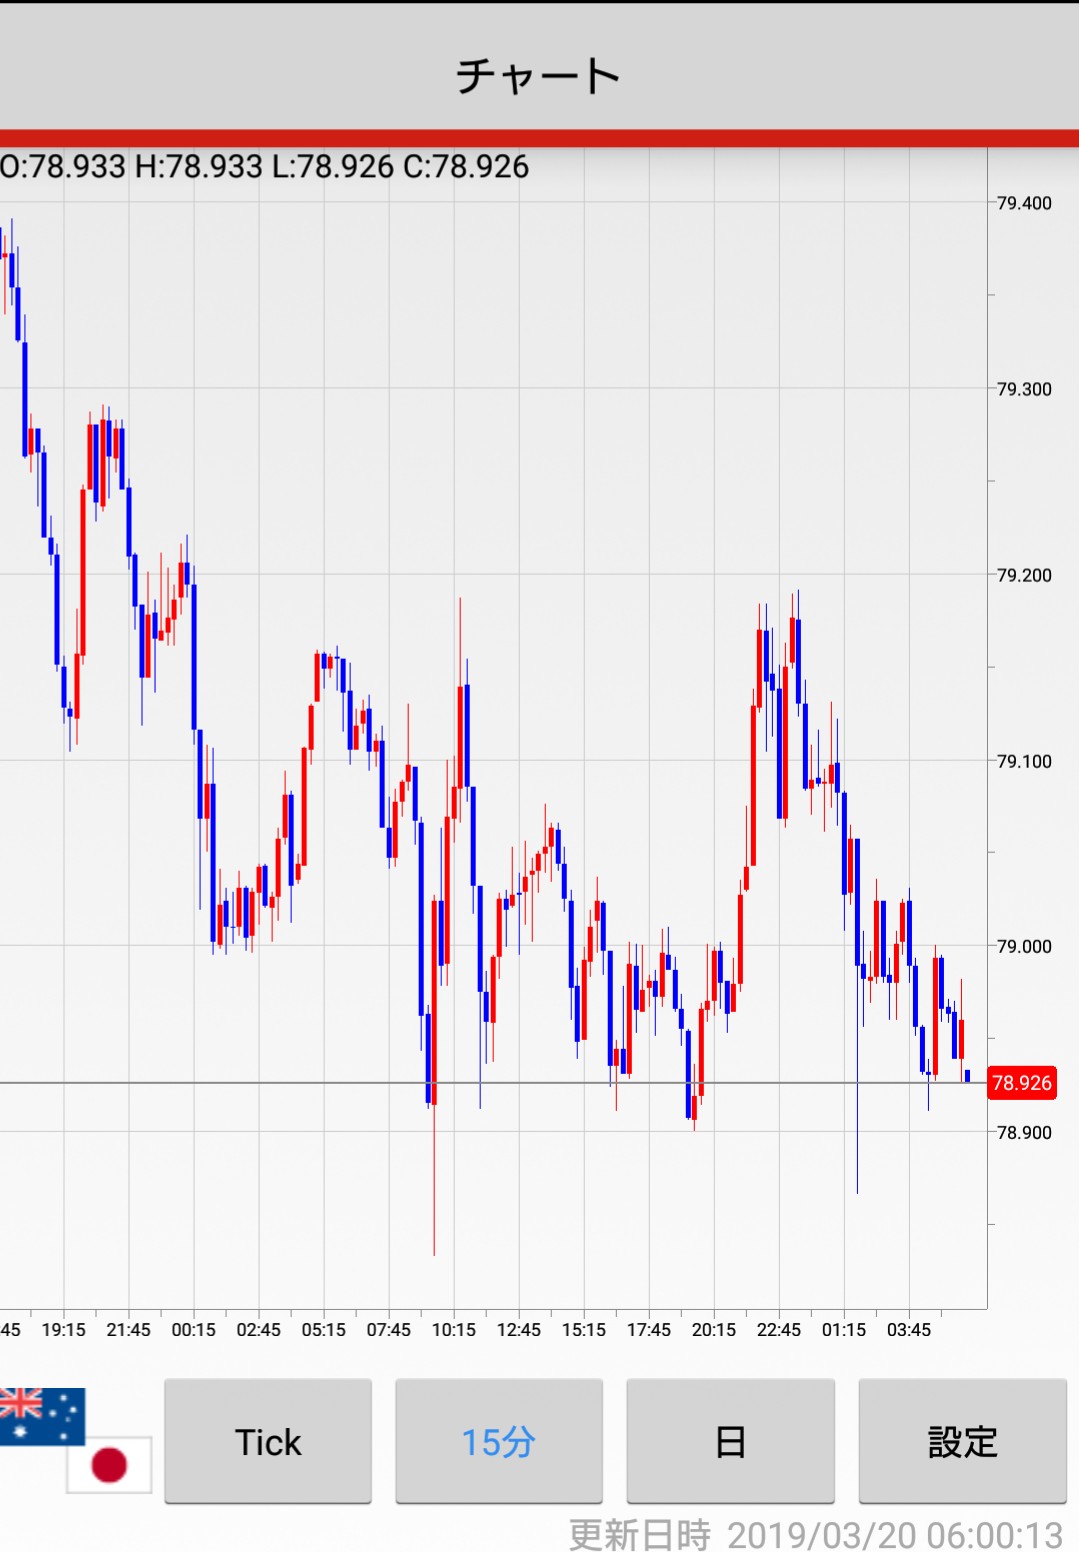Image resolution: width=1079 pixels, height=1552 pixels.
Task: Click the 79.400 price axis label
Action: pos(1024,203)
